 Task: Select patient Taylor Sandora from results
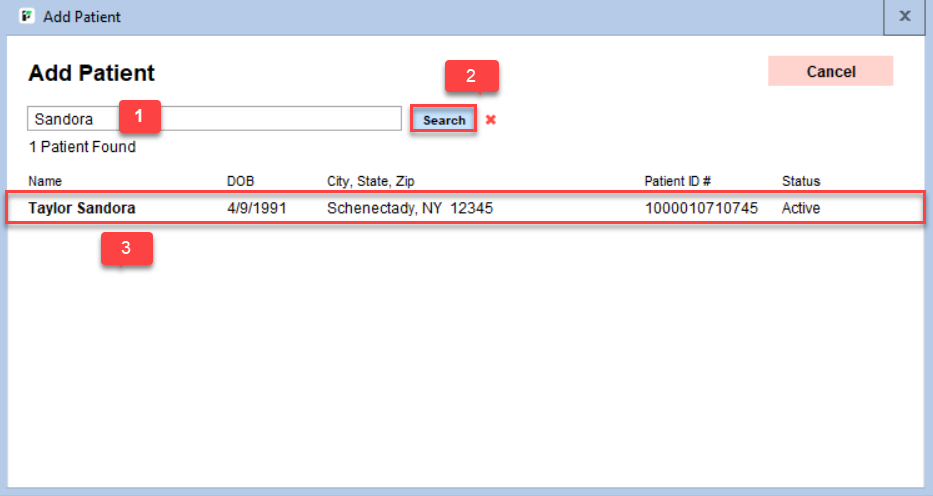(82, 208)
